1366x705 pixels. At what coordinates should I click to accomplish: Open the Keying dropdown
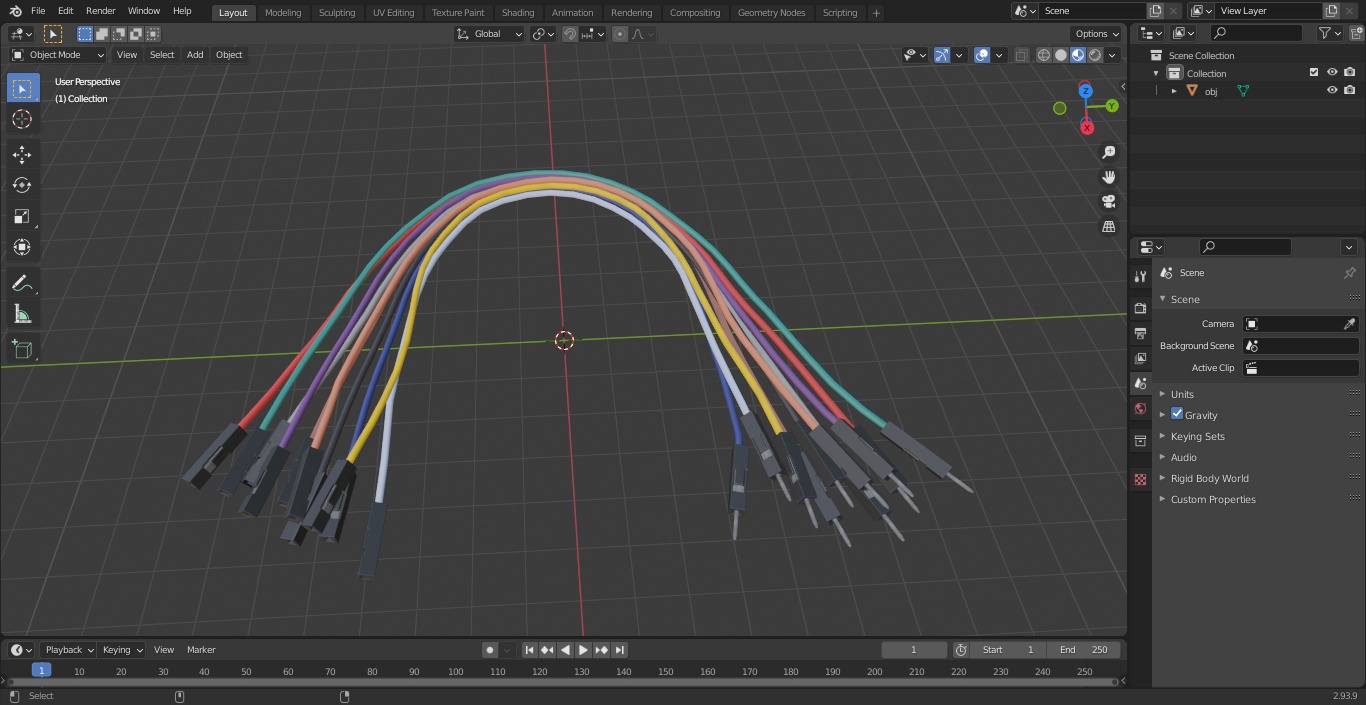(122, 650)
